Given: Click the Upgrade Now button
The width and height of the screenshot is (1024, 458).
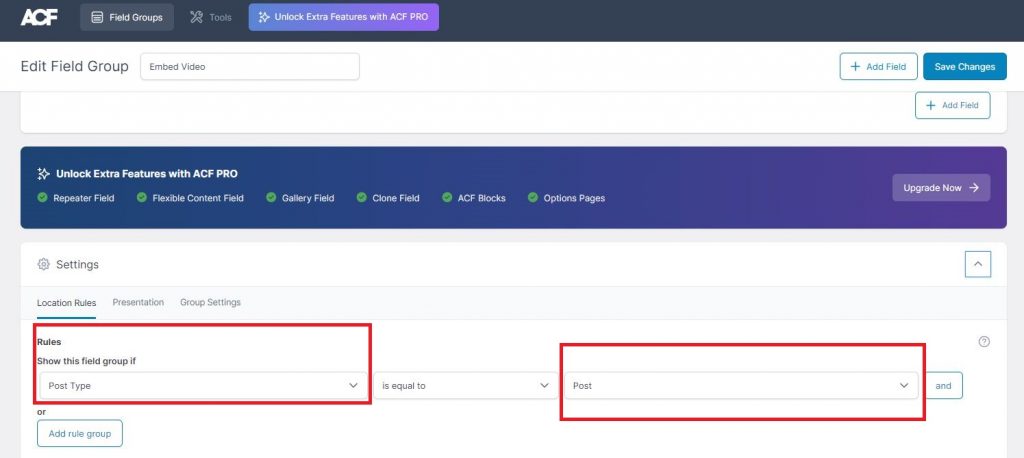Looking at the screenshot, I should [940, 187].
